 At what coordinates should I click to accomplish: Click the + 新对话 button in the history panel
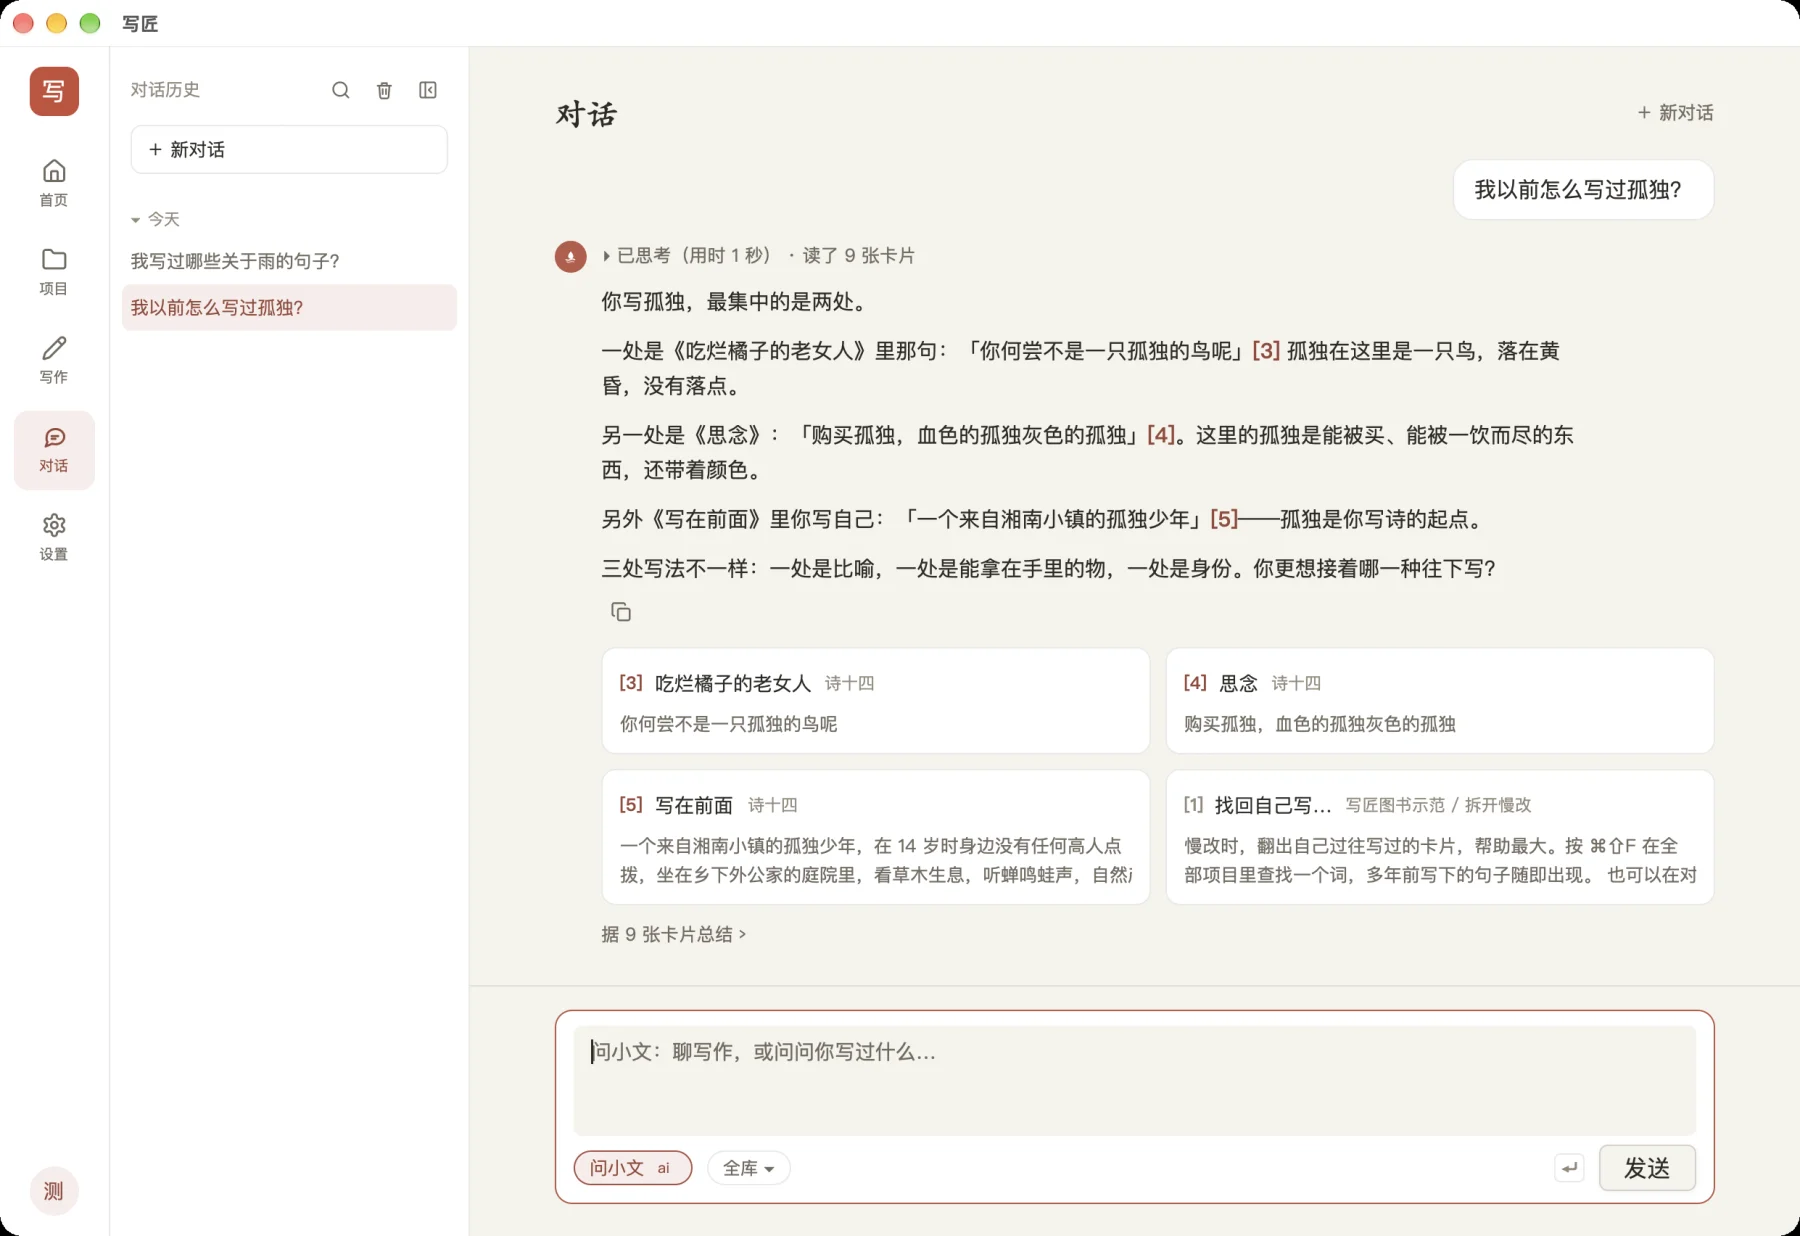[289, 149]
